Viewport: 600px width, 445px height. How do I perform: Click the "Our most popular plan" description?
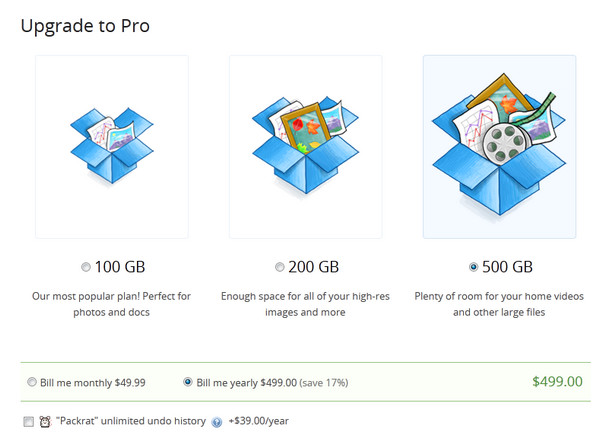[x=111, y=304]
